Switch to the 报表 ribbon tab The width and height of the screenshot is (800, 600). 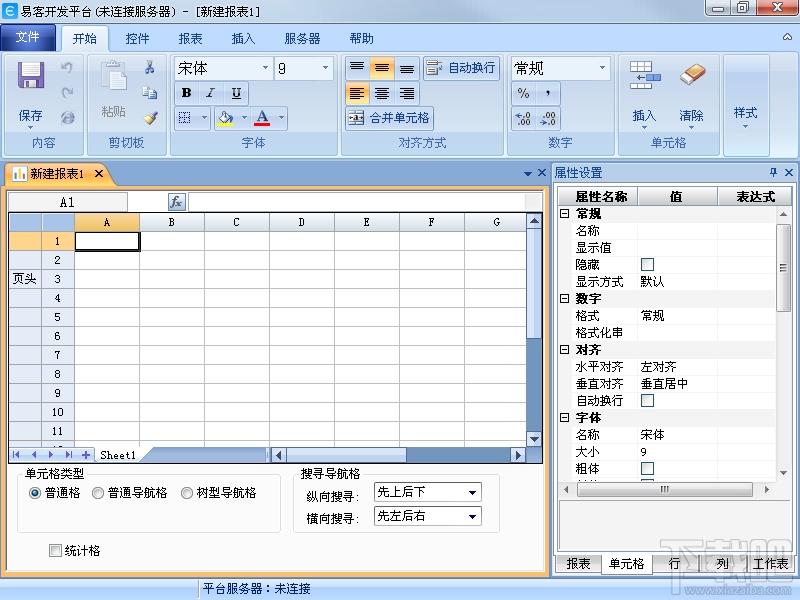click(x=190, y=39)
